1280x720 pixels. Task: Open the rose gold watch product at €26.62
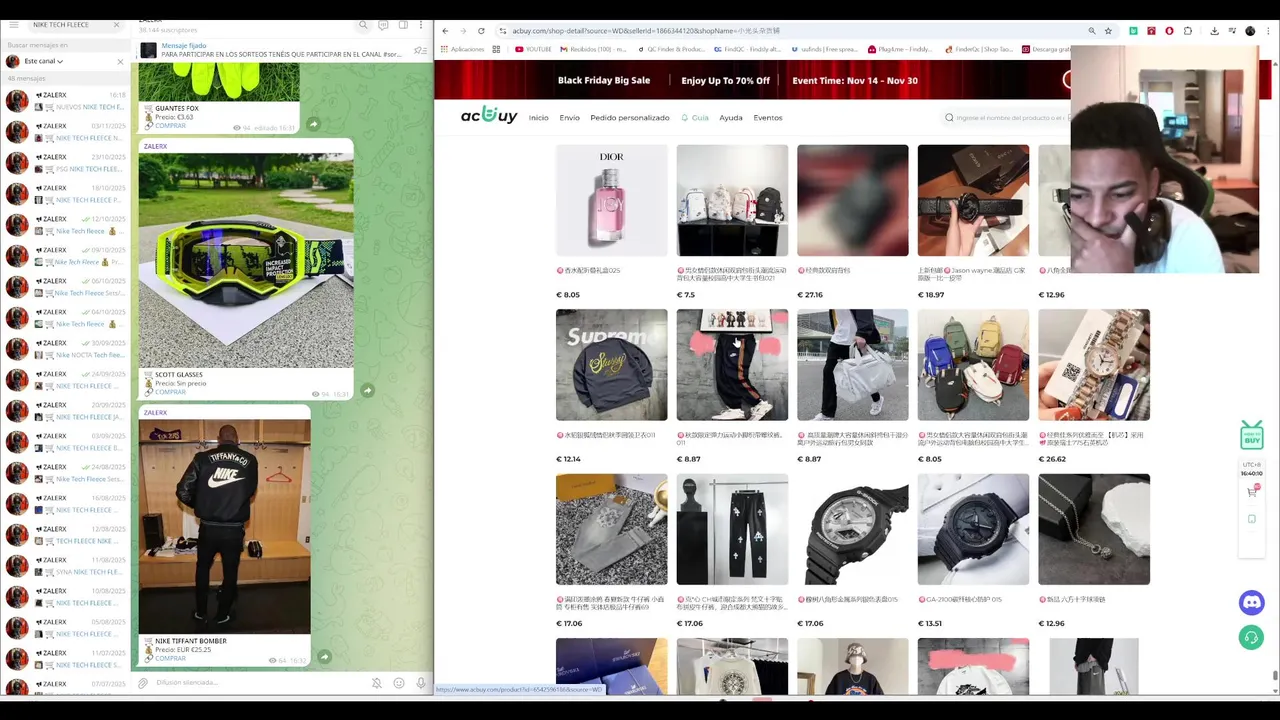point(1094,365)
